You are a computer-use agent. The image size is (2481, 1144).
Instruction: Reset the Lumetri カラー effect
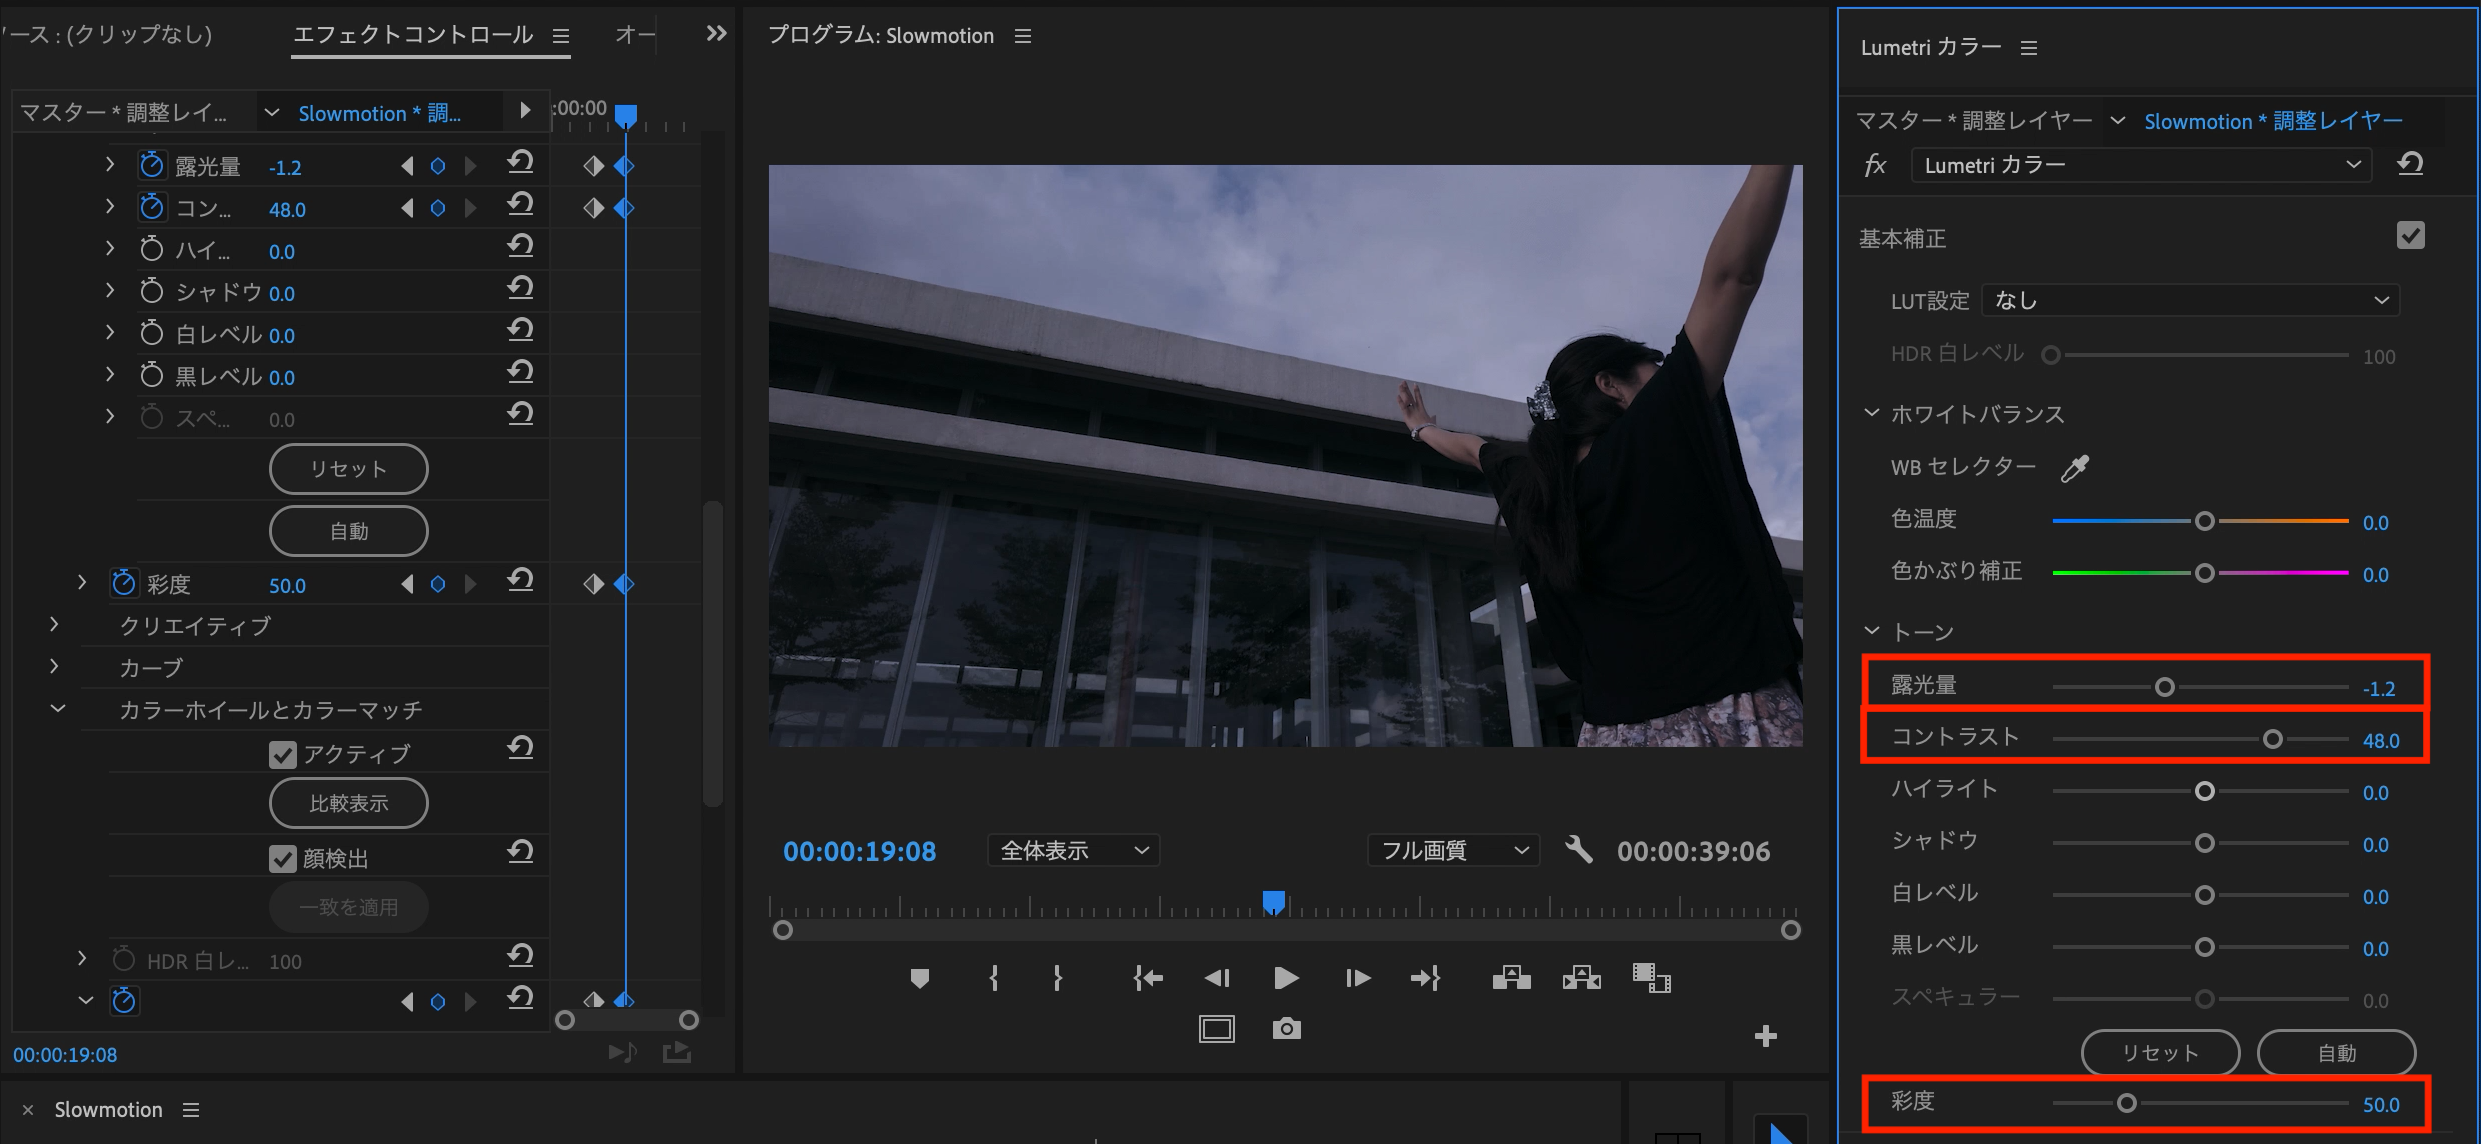[x=2410, y=165]
